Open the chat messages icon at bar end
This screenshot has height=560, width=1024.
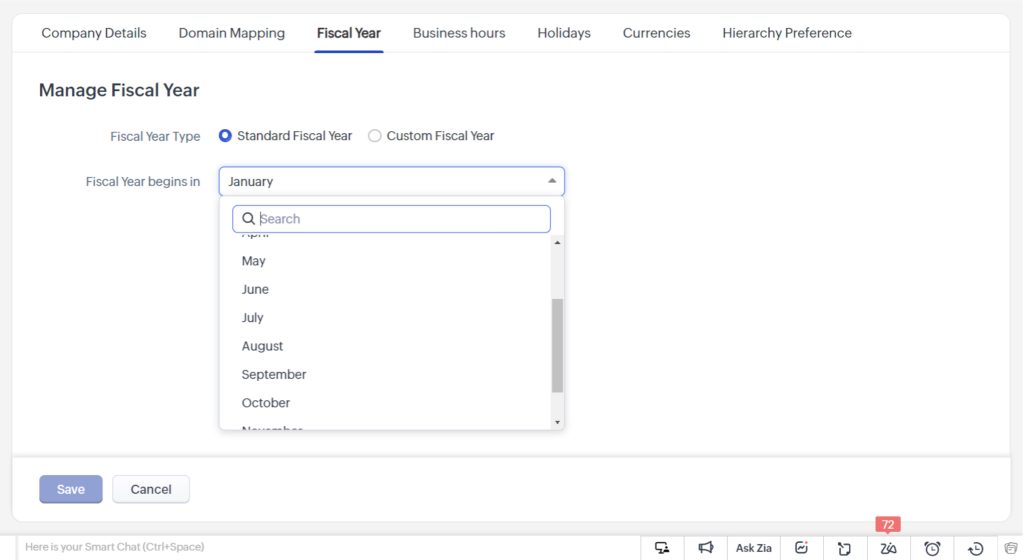coord(1012,548)
